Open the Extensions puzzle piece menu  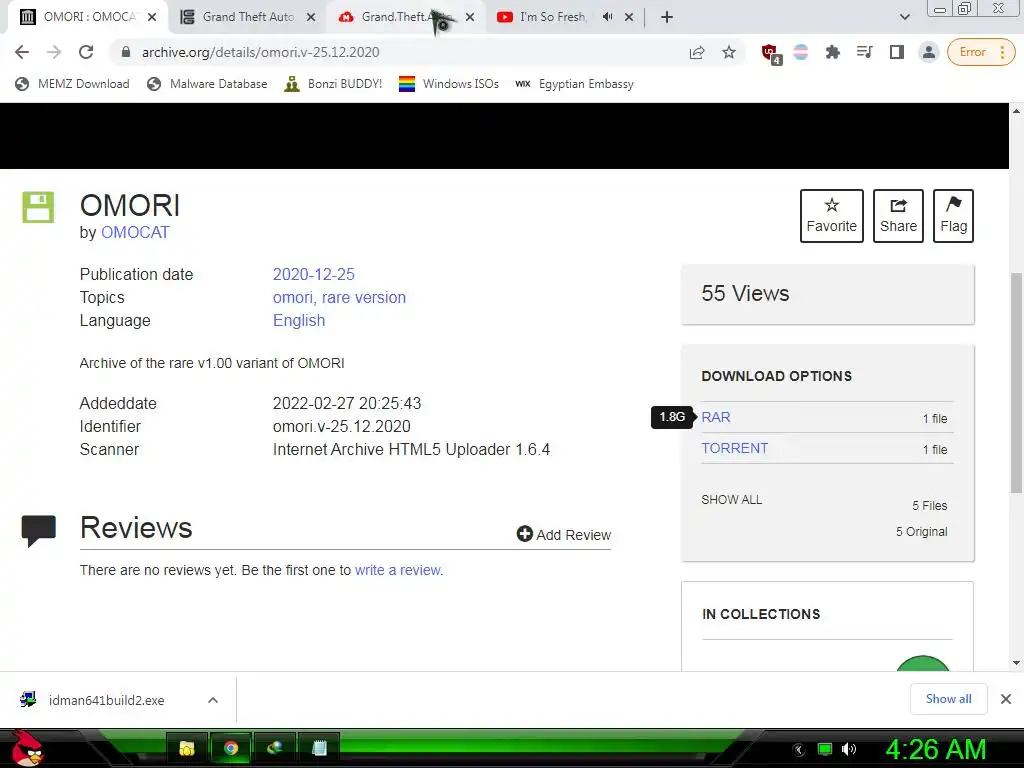click(x=832, y=52)
